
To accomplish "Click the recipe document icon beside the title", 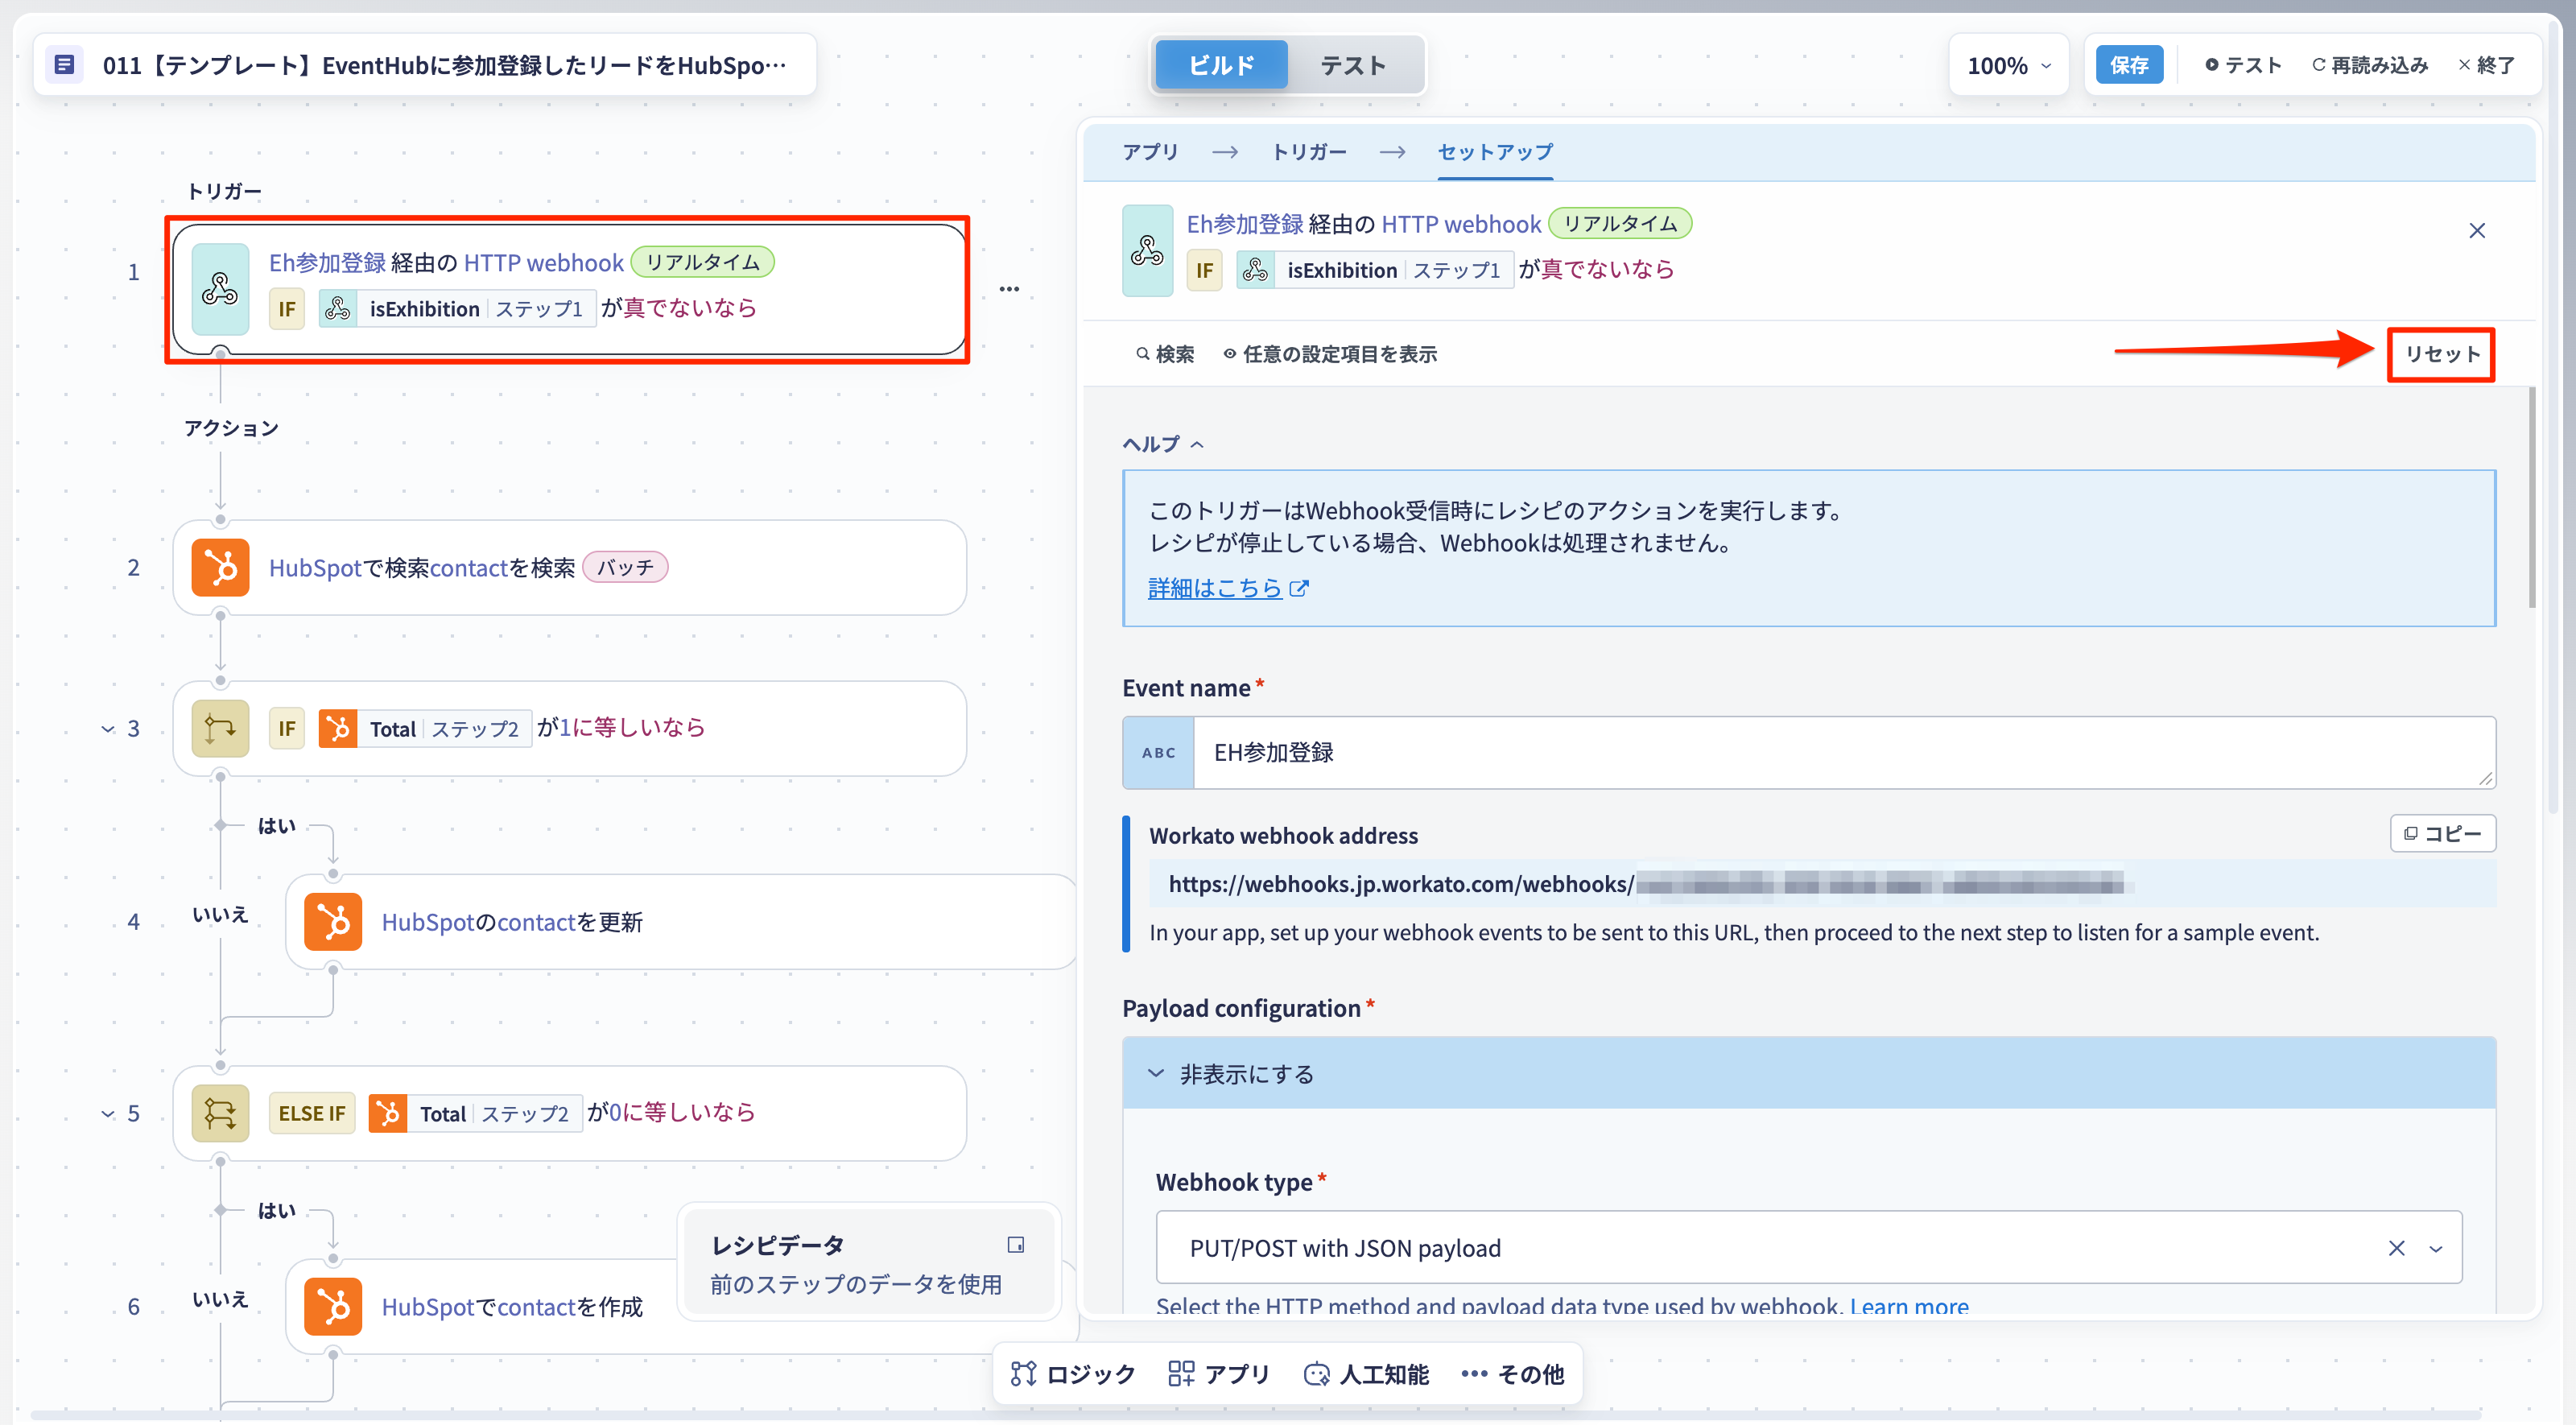I will (x=65, y=65).
